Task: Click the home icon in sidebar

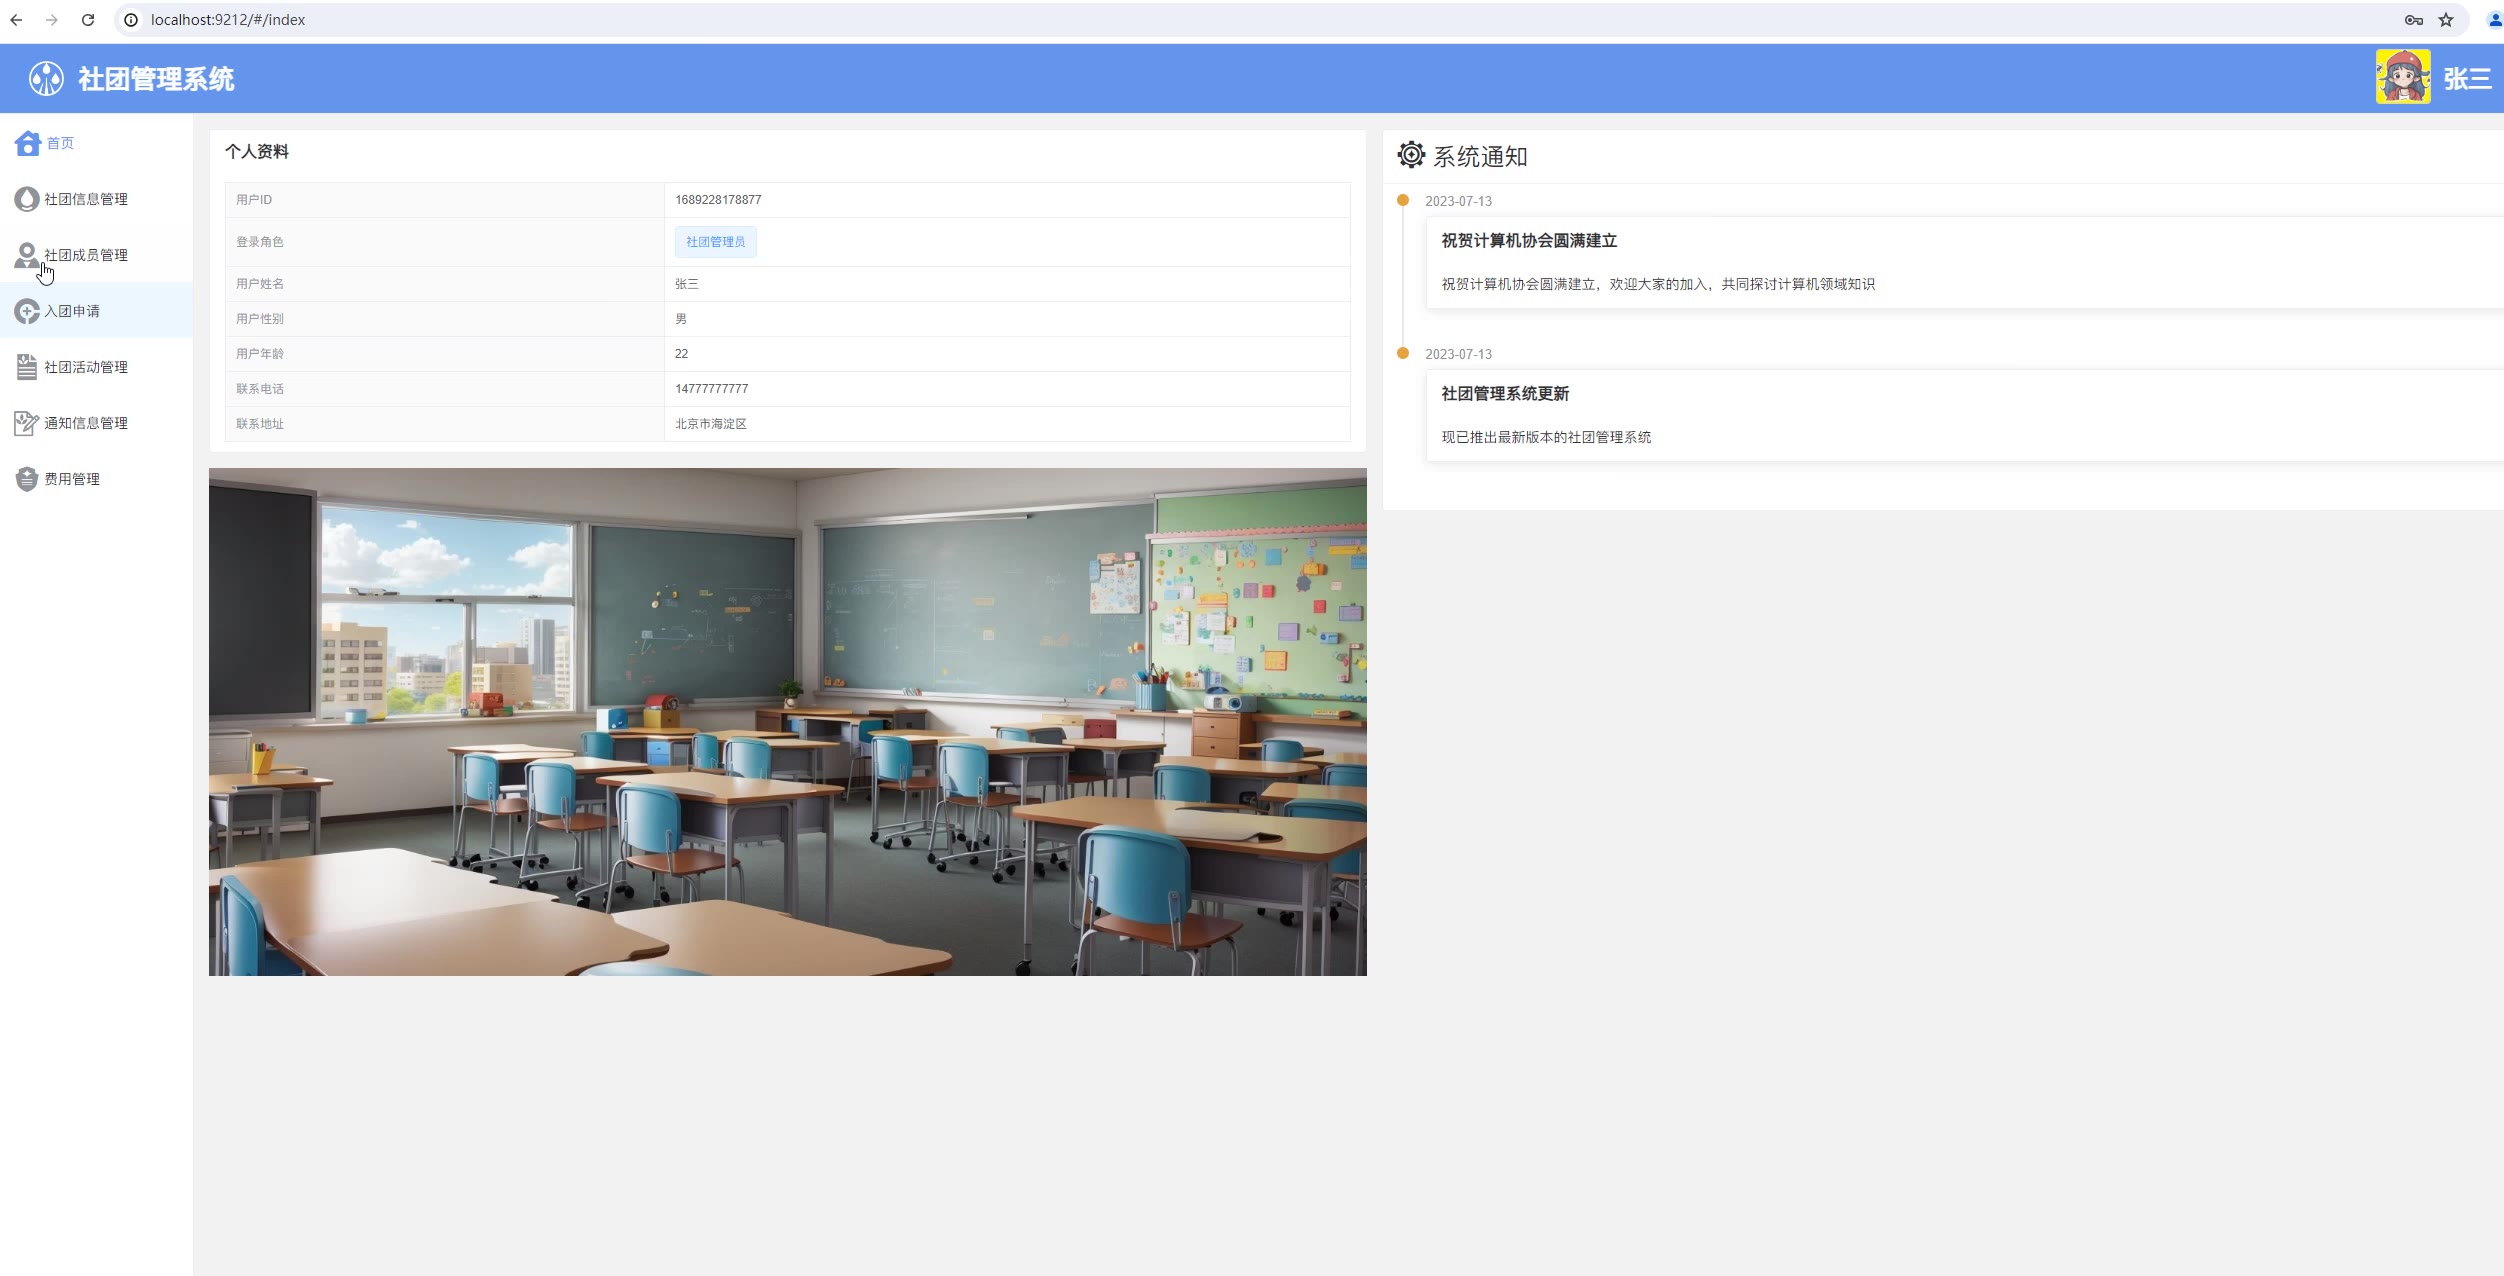Action: [28, 144]
